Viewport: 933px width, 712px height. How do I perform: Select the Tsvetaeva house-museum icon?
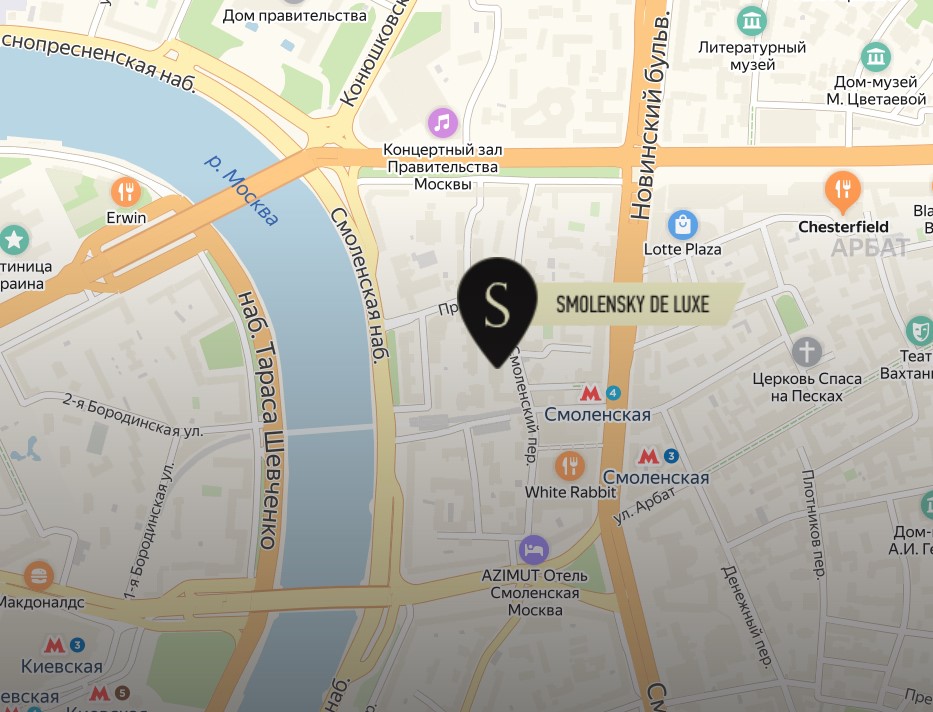pyautogui.click(x=875, y=57)
